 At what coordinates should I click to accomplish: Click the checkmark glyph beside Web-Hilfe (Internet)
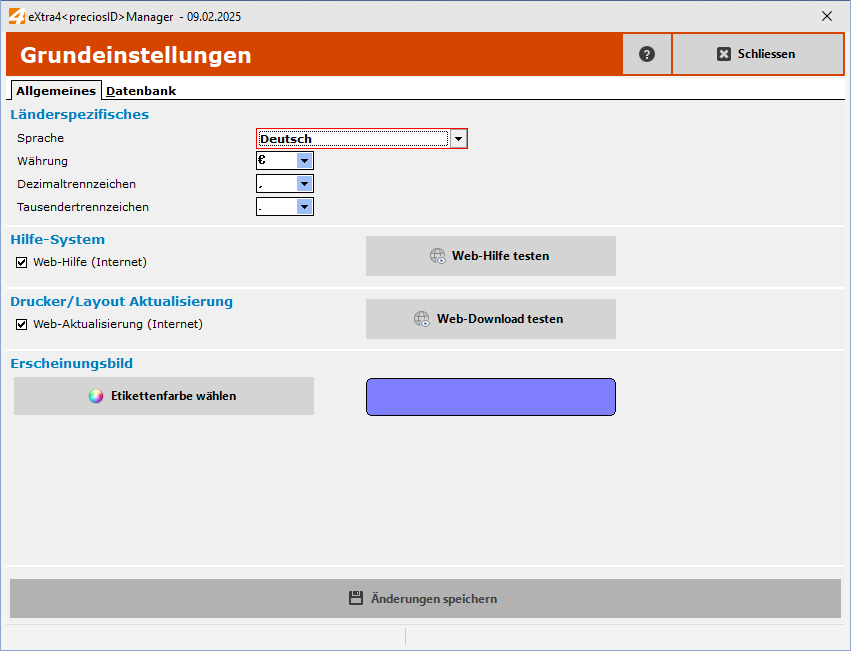(x=21, y=261)
